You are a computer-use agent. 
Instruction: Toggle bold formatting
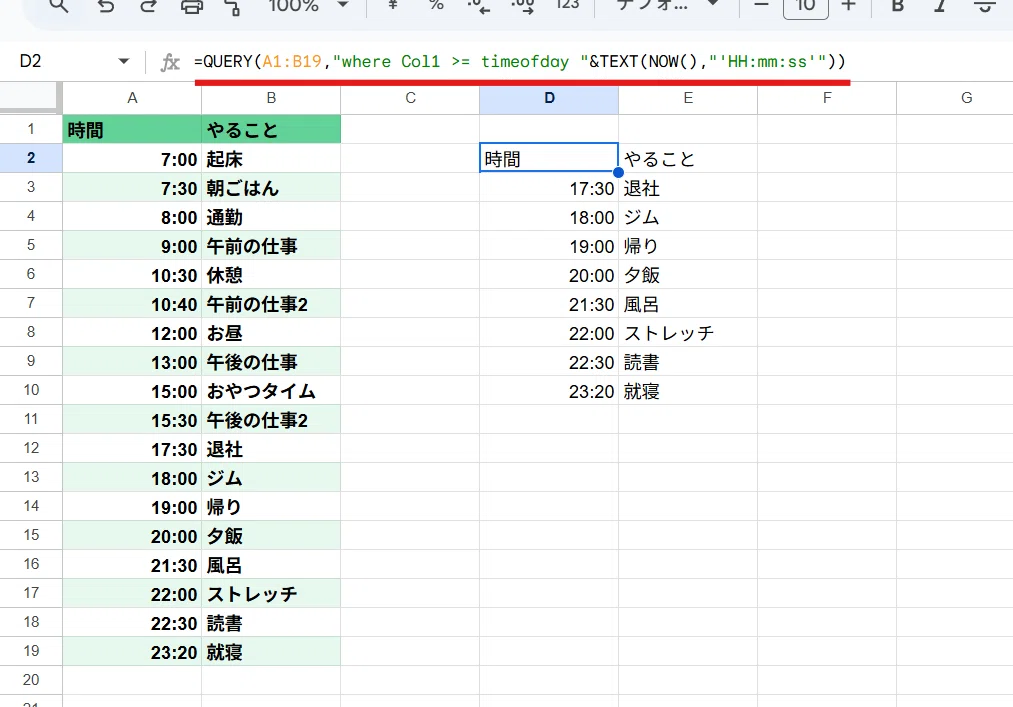(897, 5)
